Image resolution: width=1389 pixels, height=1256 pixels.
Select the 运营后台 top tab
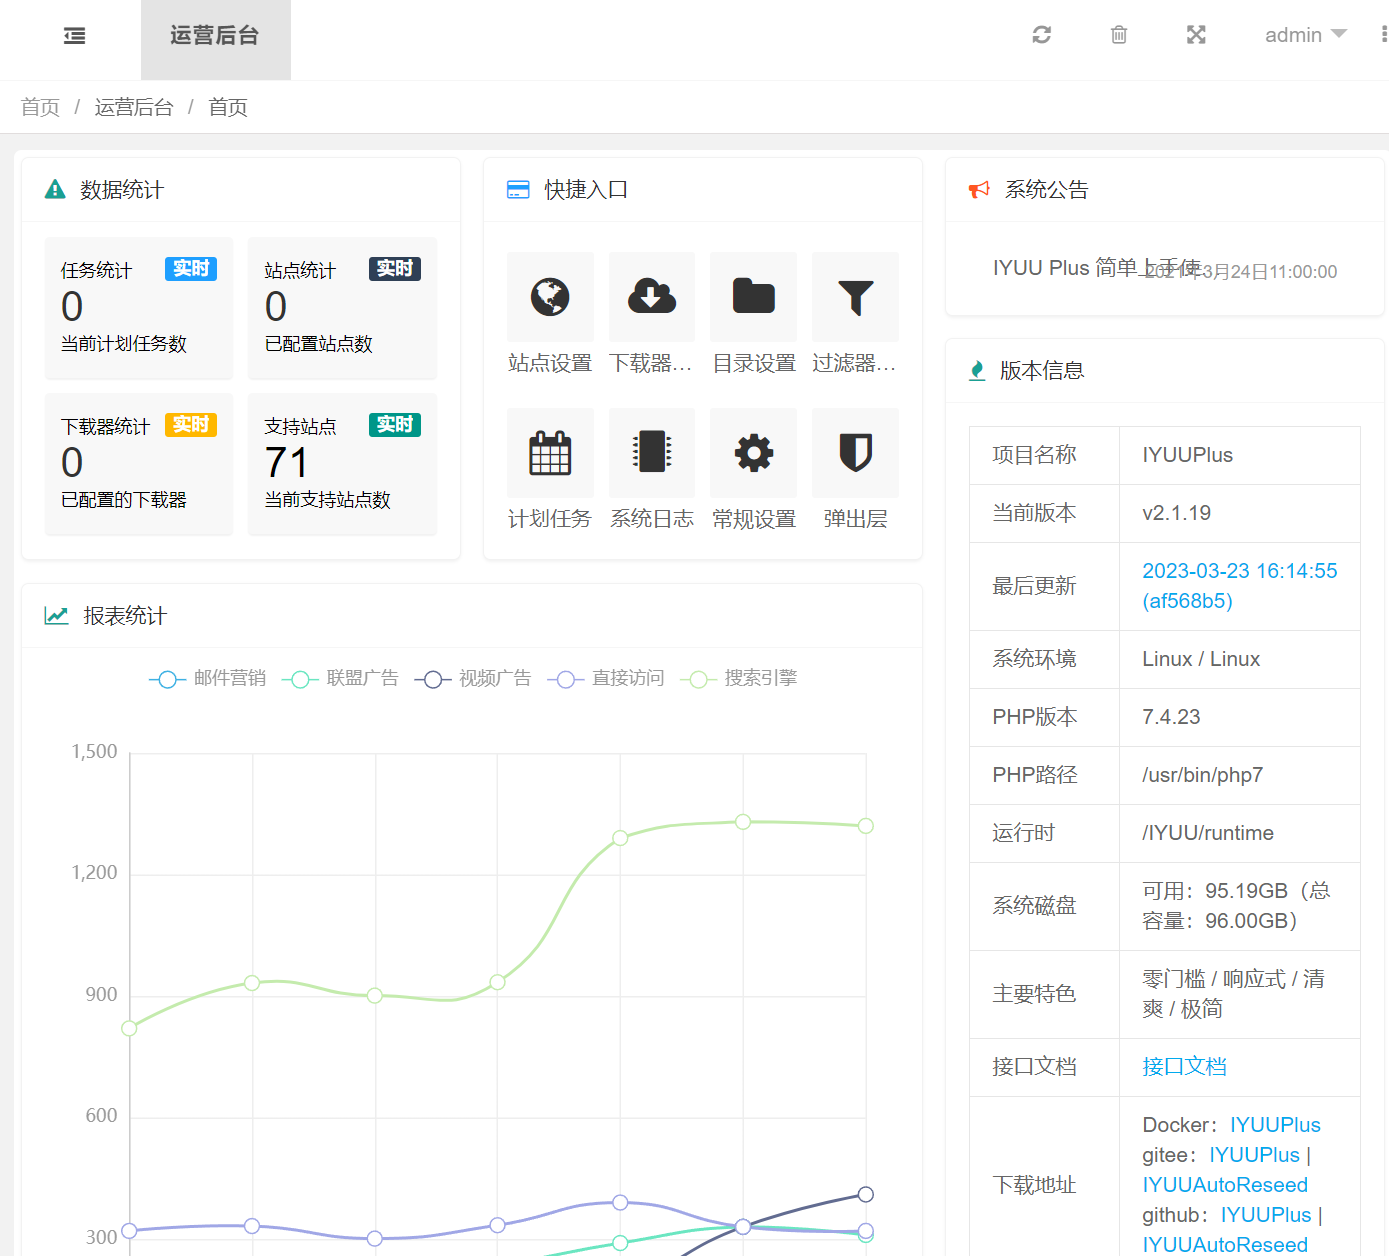(215, 38)
